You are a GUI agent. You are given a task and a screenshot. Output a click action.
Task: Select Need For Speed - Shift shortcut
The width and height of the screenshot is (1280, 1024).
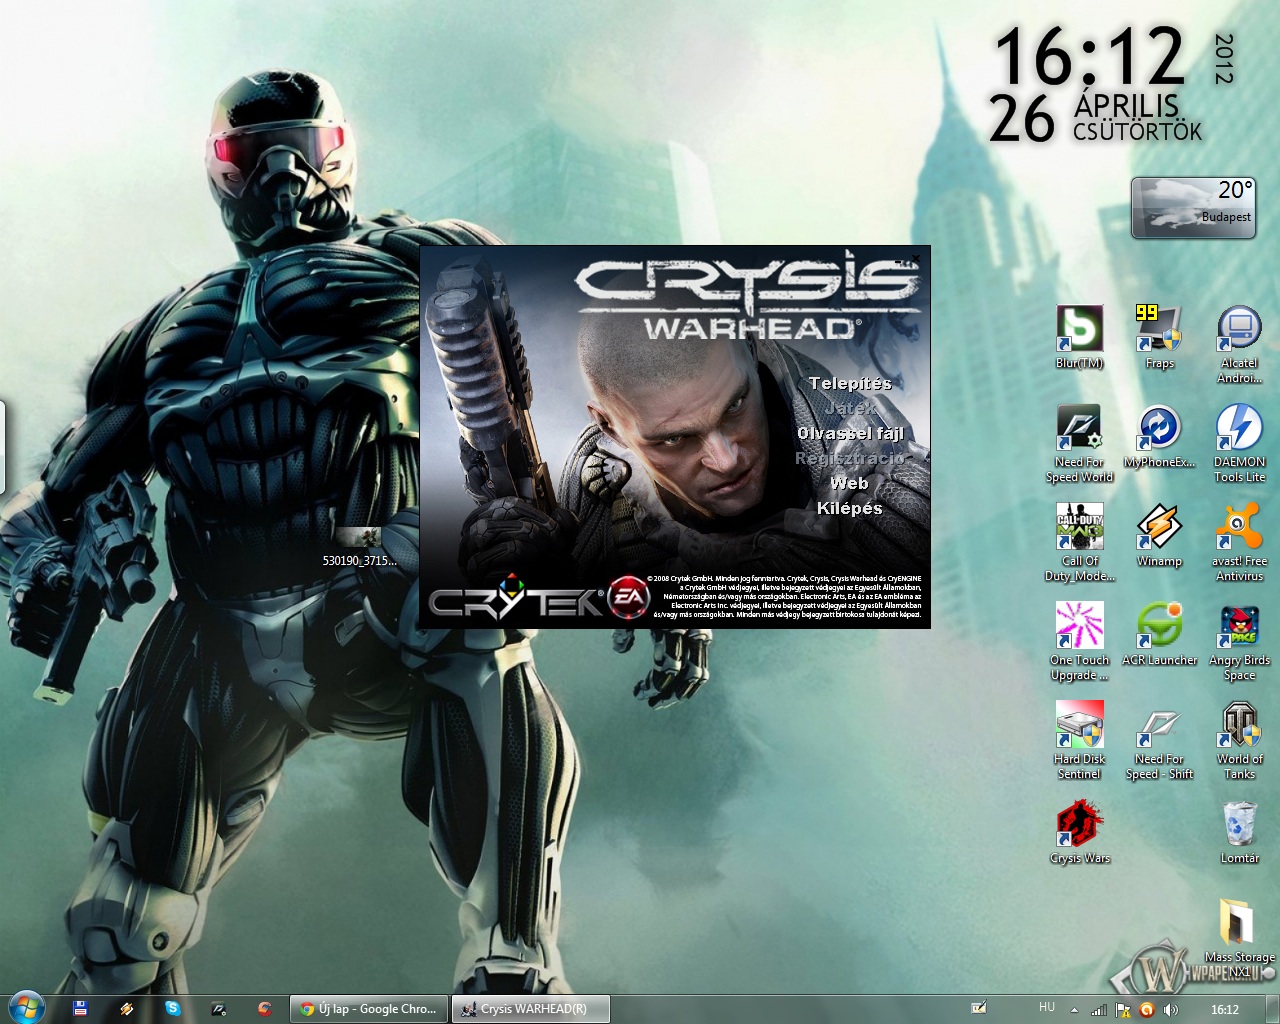tap(1159, 740)
